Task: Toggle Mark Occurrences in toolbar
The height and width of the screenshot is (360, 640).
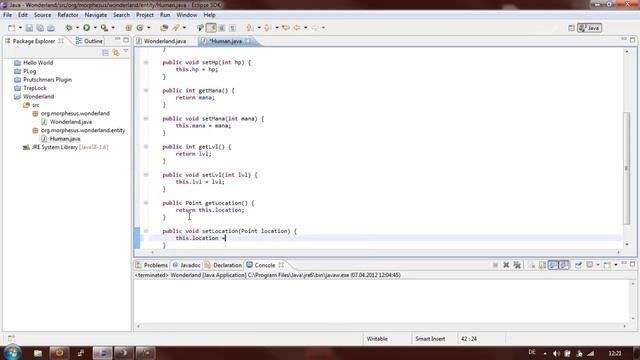Action: click(211, 28)
